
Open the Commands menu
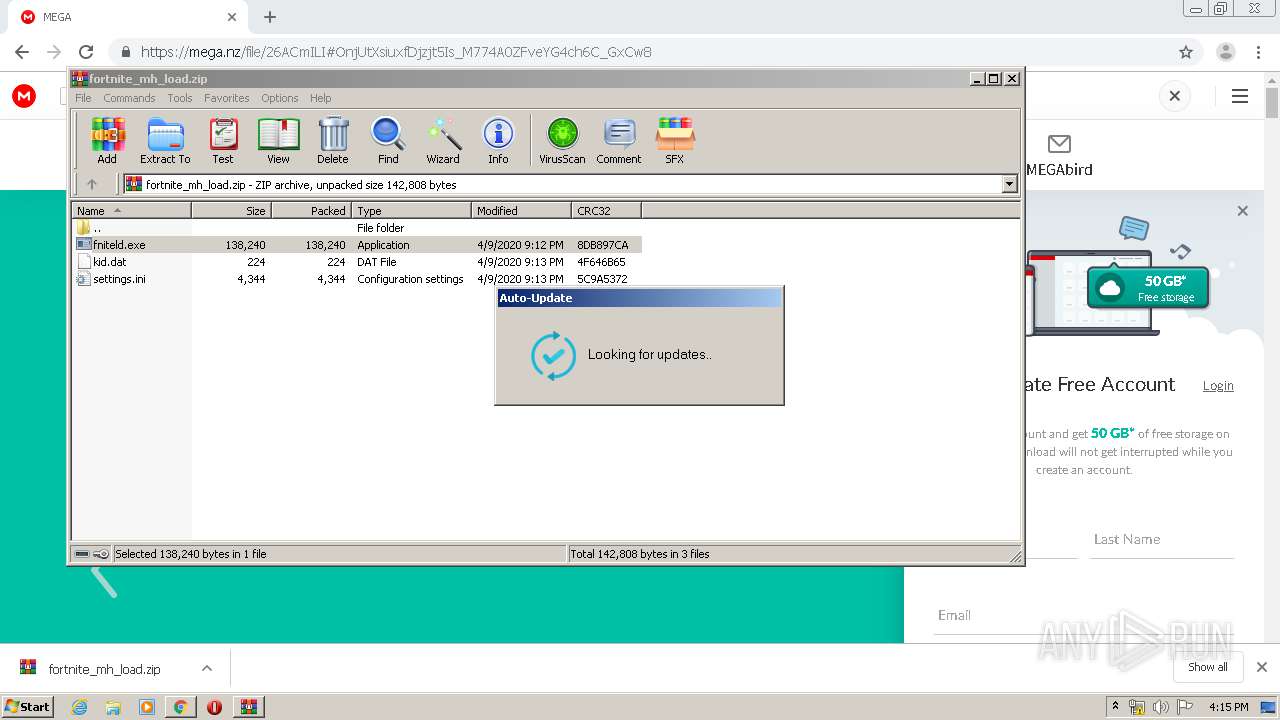[129, 98]
